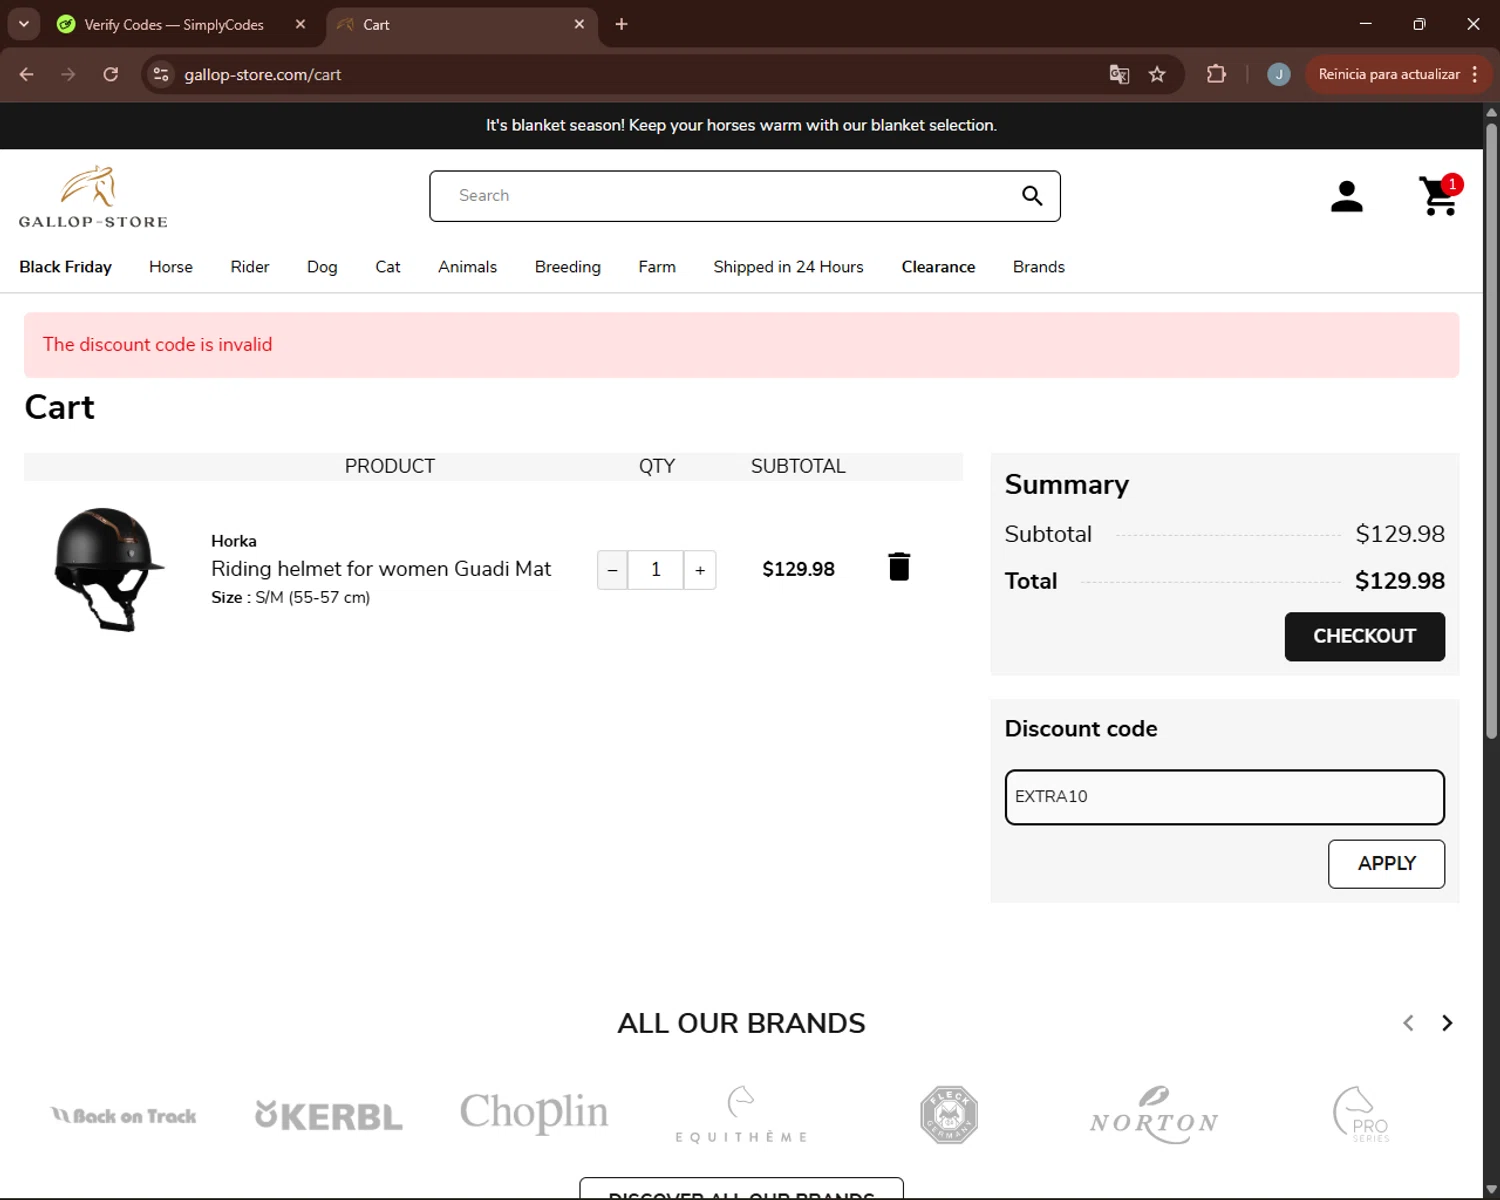Open the shopping cart icon in the header
Image resolution: width=1500 pixels, height=1200 pixels.
(x=1440, y=195)
